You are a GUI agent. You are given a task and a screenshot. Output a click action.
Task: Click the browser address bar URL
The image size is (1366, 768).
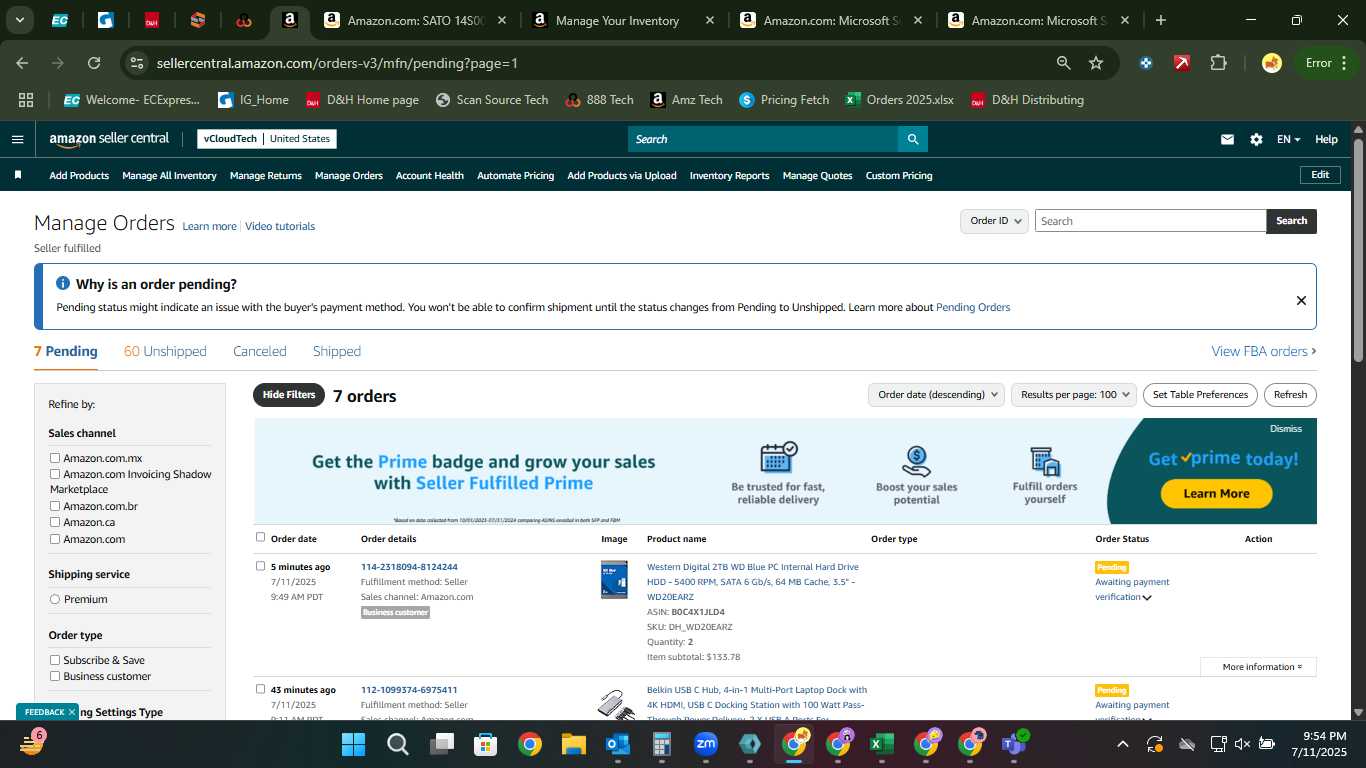(337, 63)
